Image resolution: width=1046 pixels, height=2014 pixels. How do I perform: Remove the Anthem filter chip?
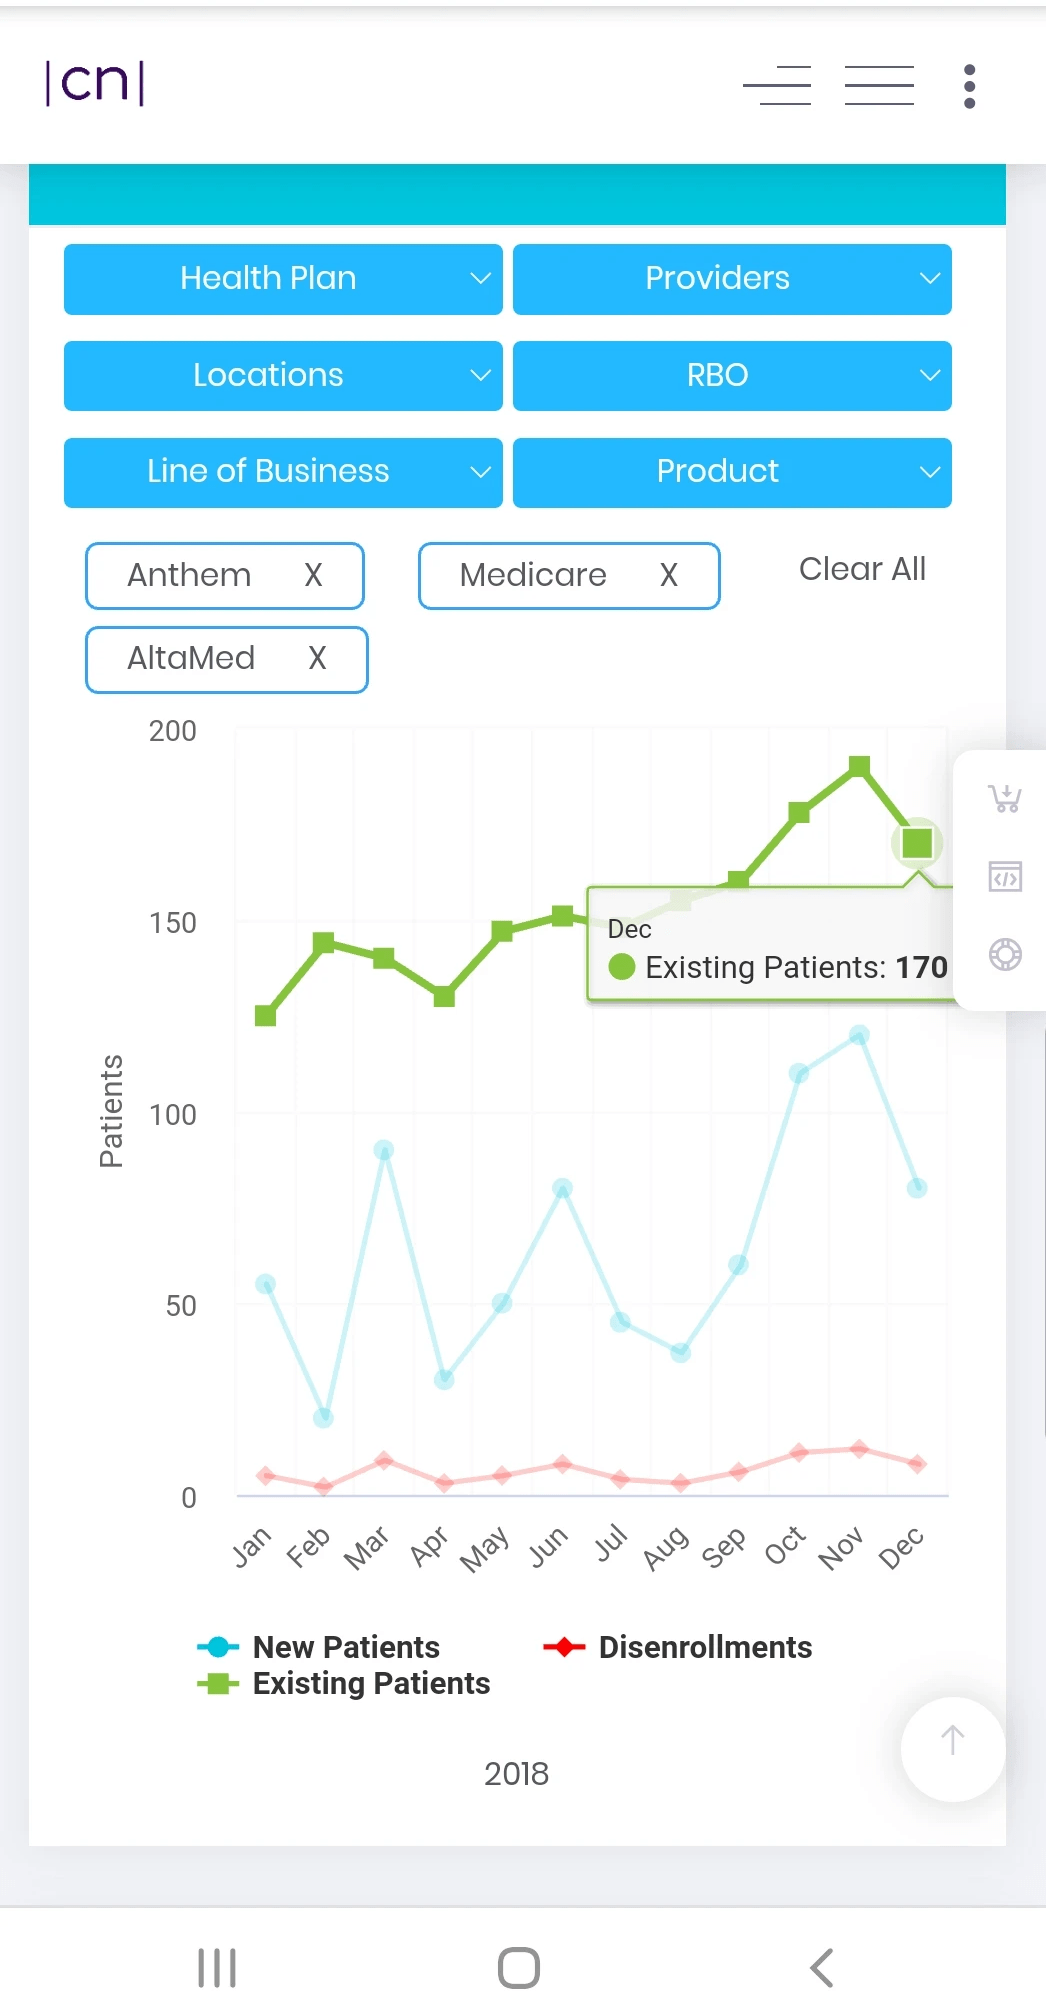(x=313, y=576)
